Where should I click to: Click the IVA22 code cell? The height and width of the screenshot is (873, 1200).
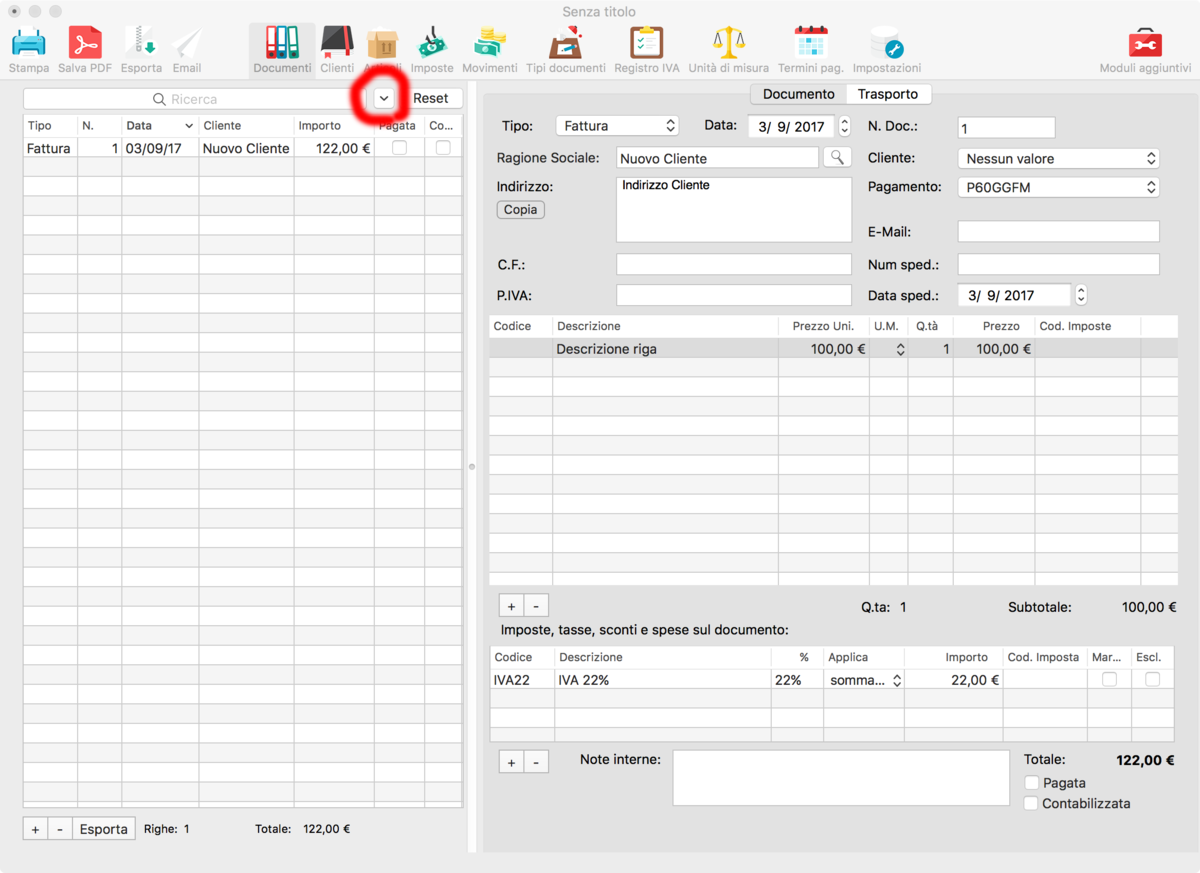pos(522,680)
